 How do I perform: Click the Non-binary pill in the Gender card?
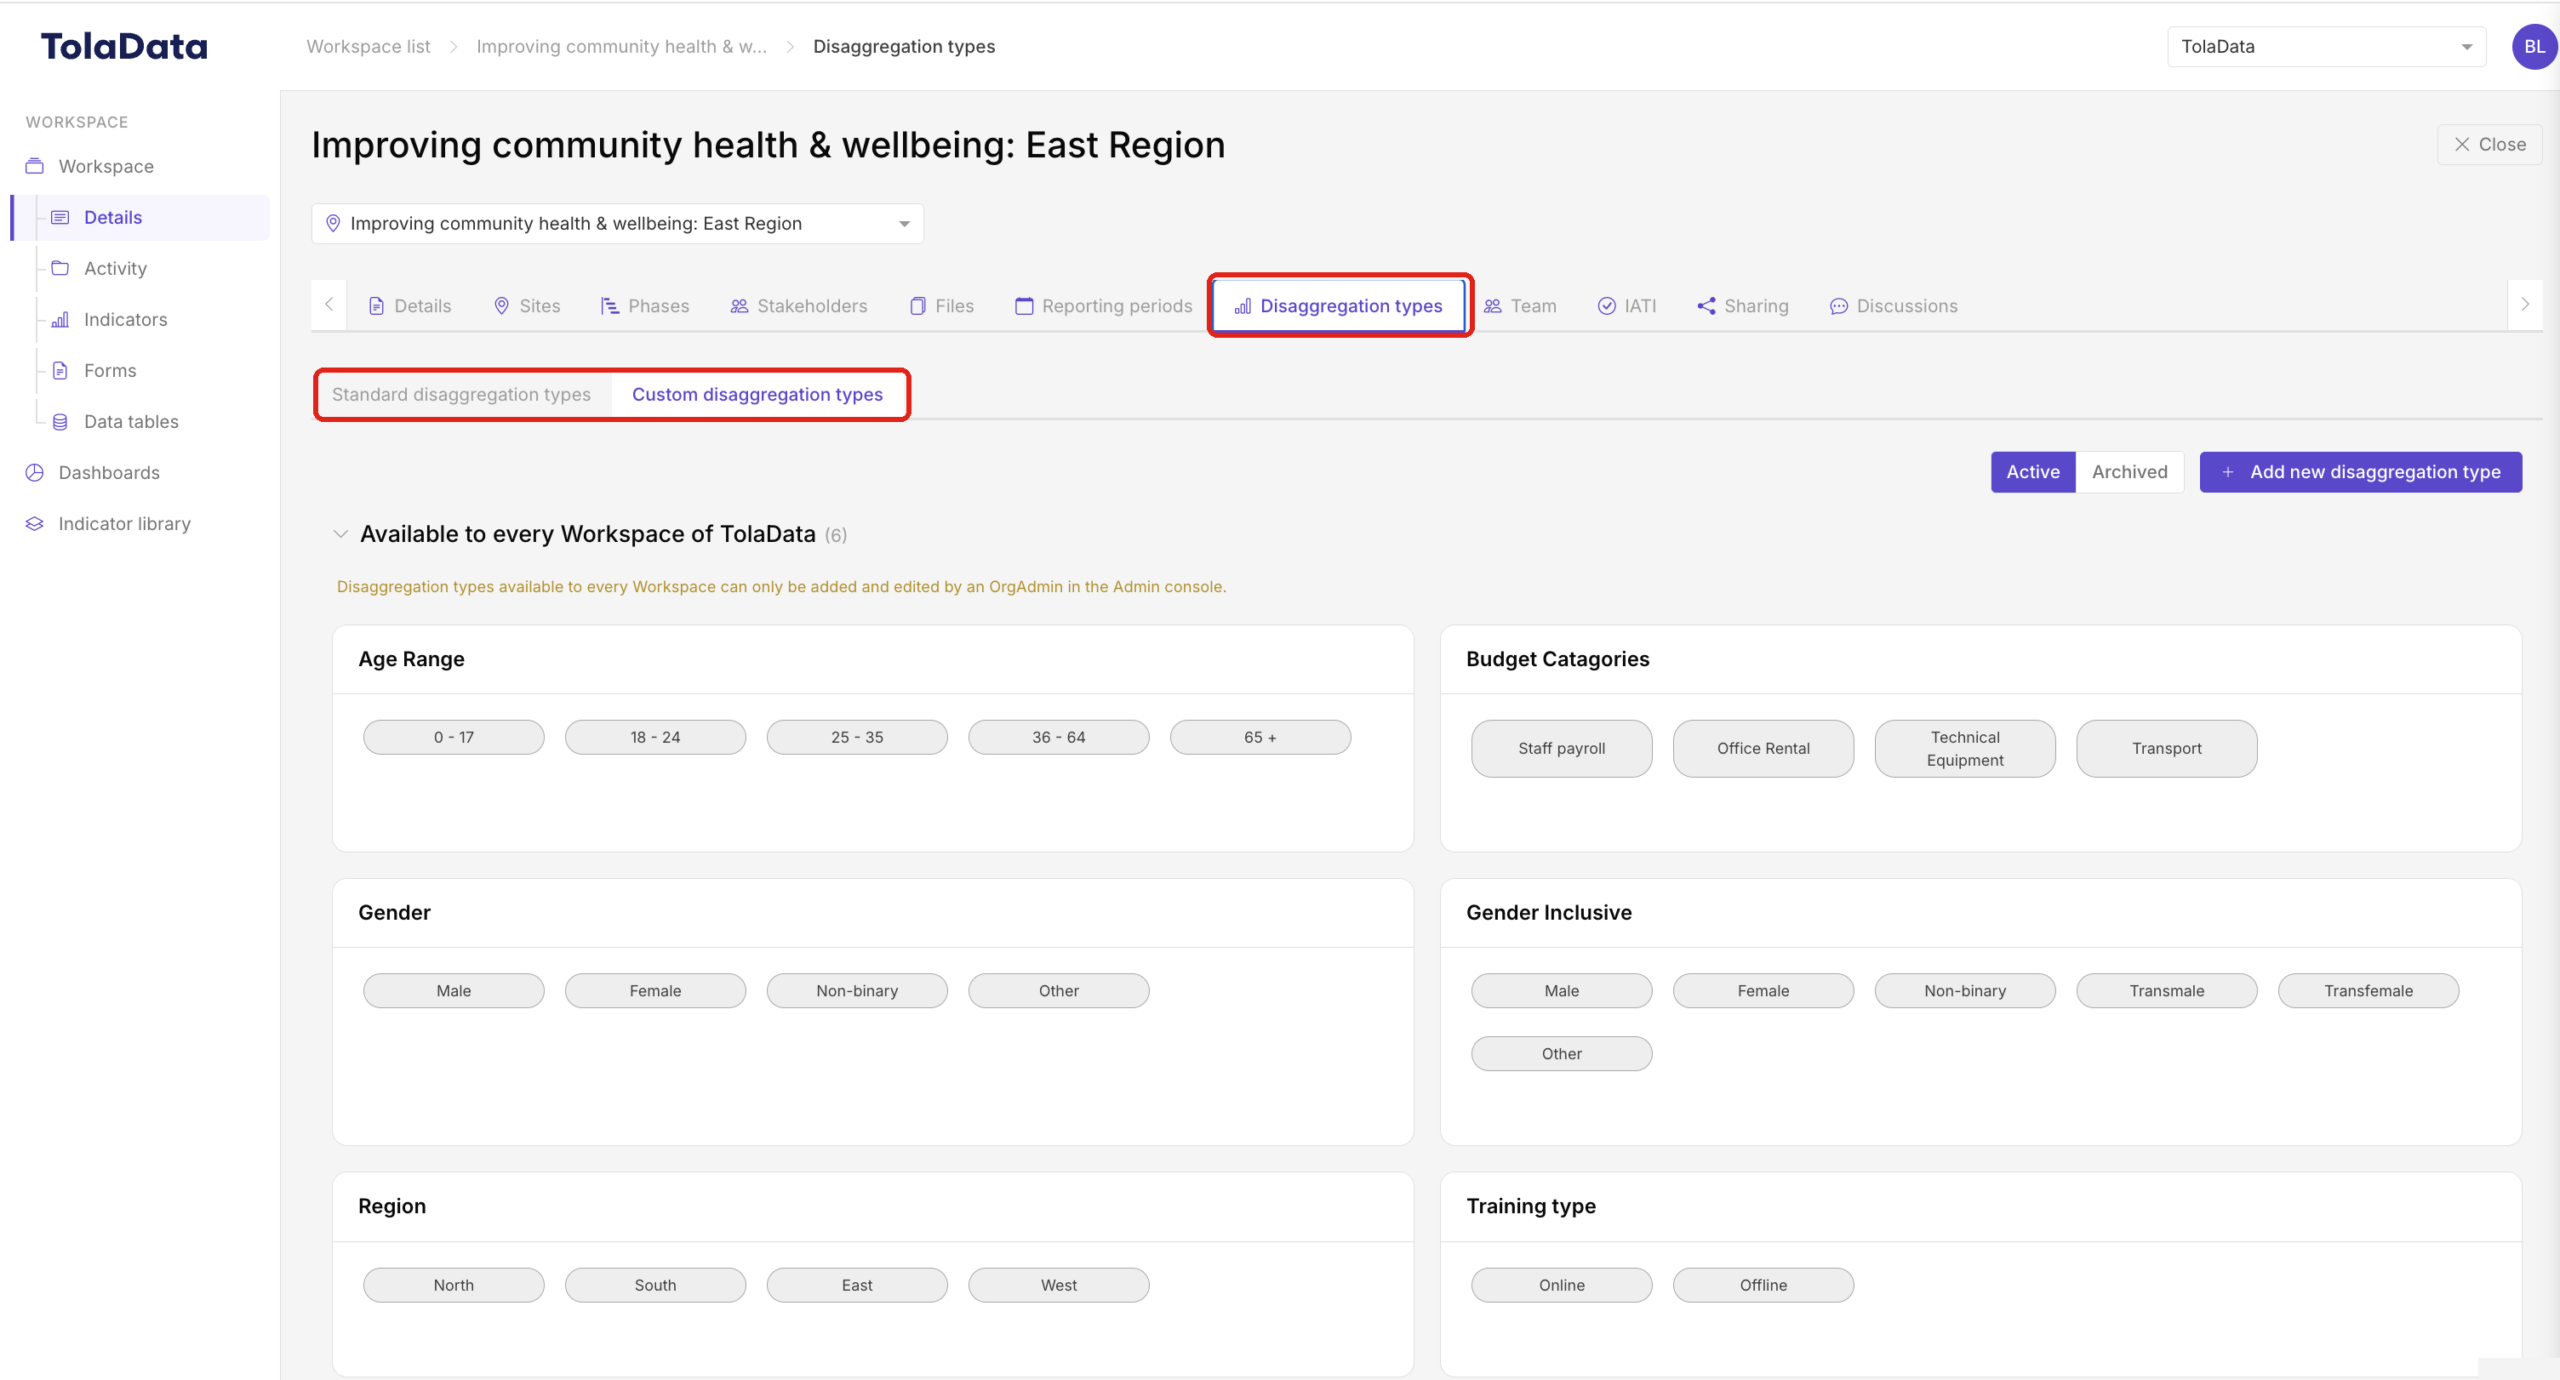click(x=857, y=990)
